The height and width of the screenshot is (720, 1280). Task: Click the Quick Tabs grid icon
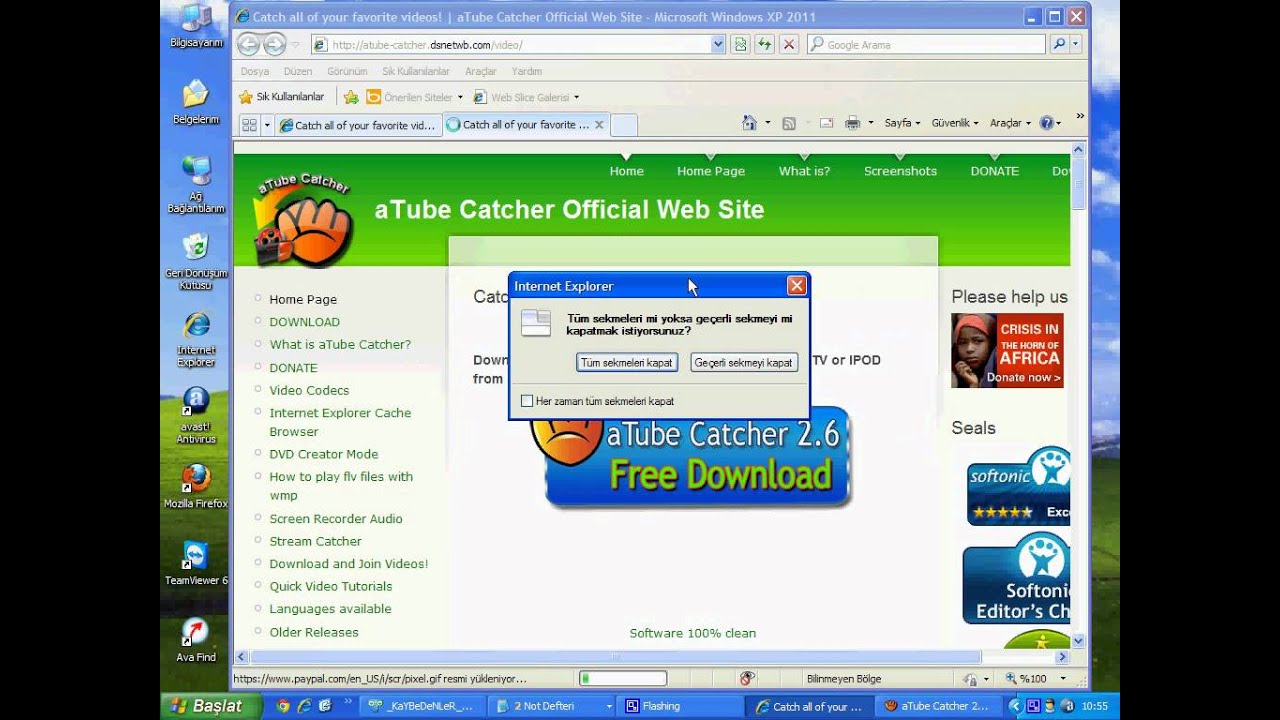(x=249, y=125)
